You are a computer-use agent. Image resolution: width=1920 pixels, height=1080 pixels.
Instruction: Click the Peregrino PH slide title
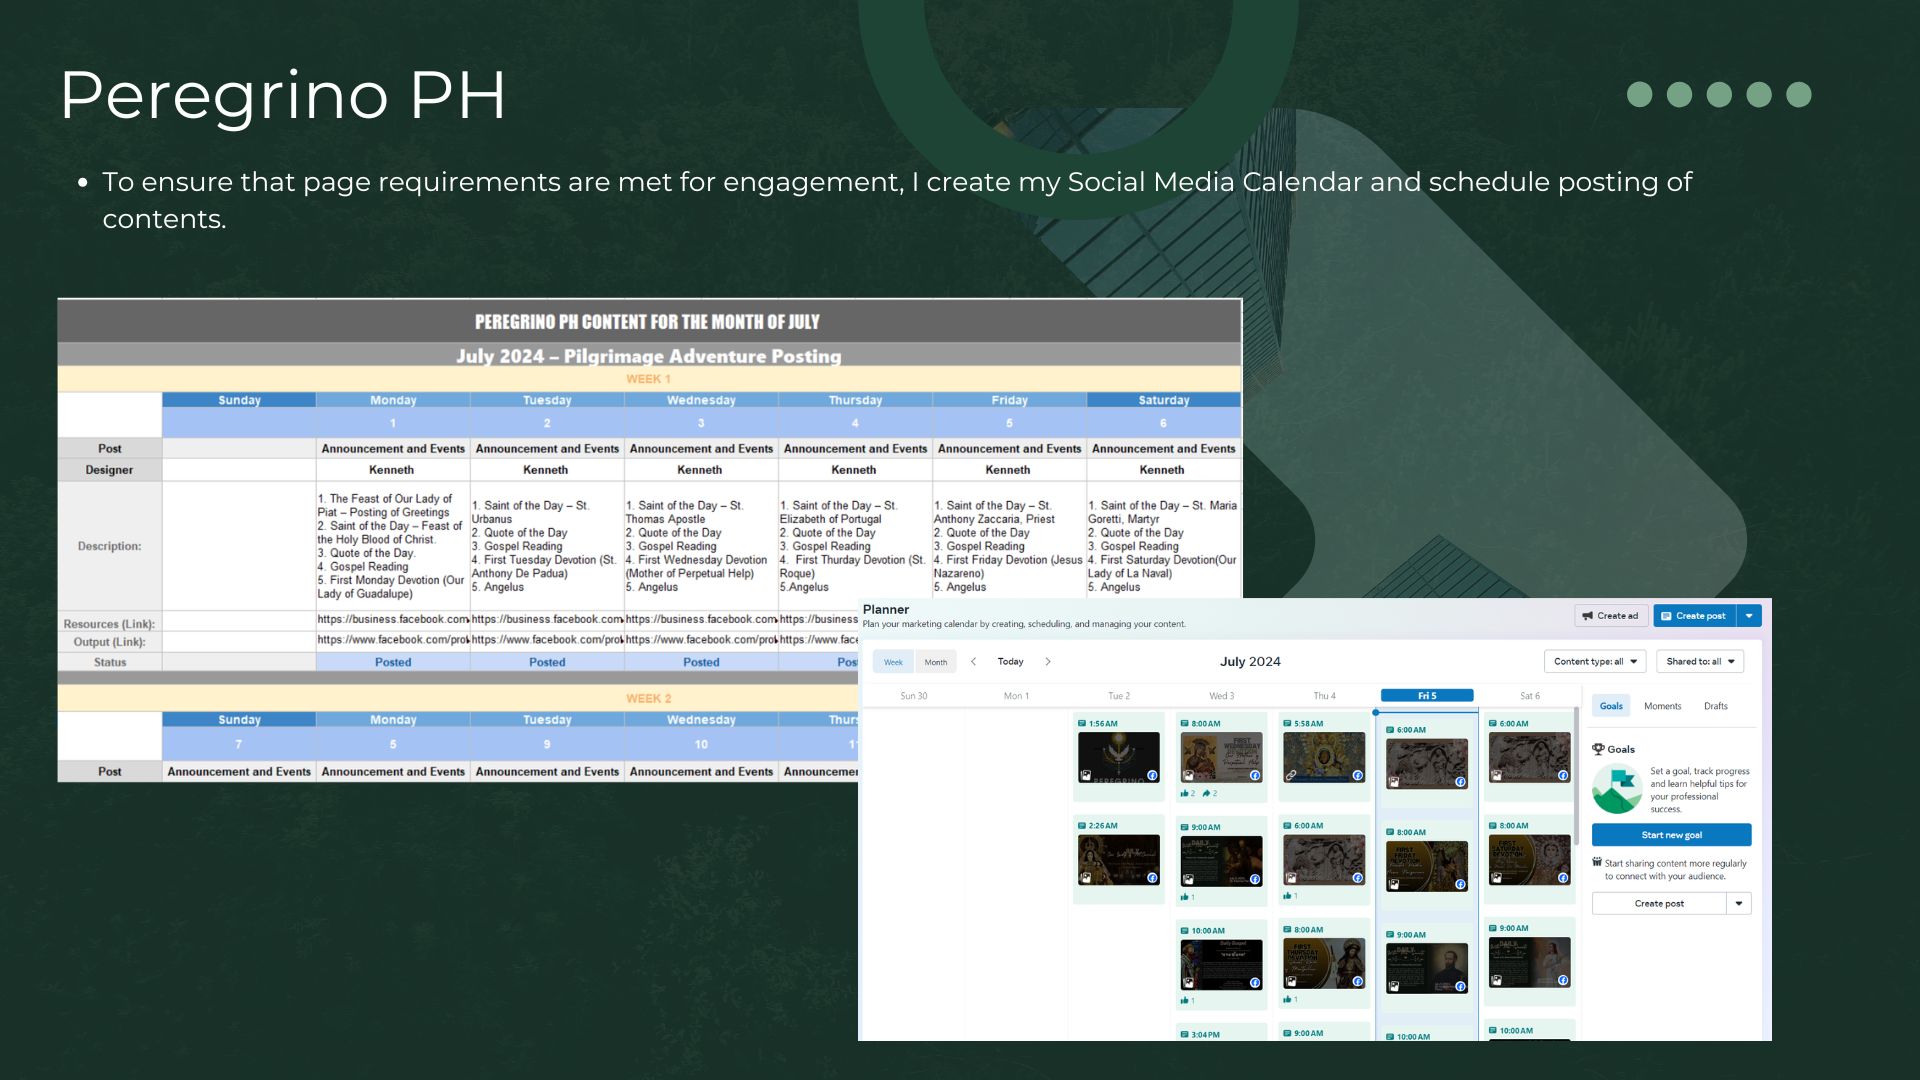point(283,95)
